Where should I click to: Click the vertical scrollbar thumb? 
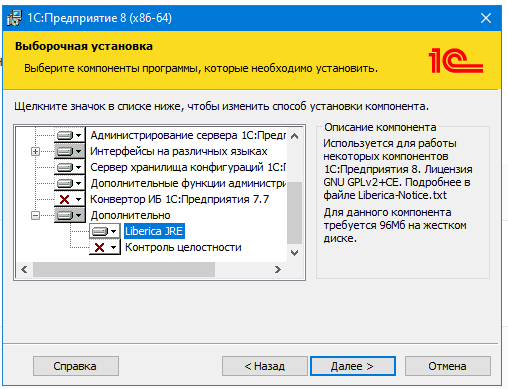tap(294, 213)
